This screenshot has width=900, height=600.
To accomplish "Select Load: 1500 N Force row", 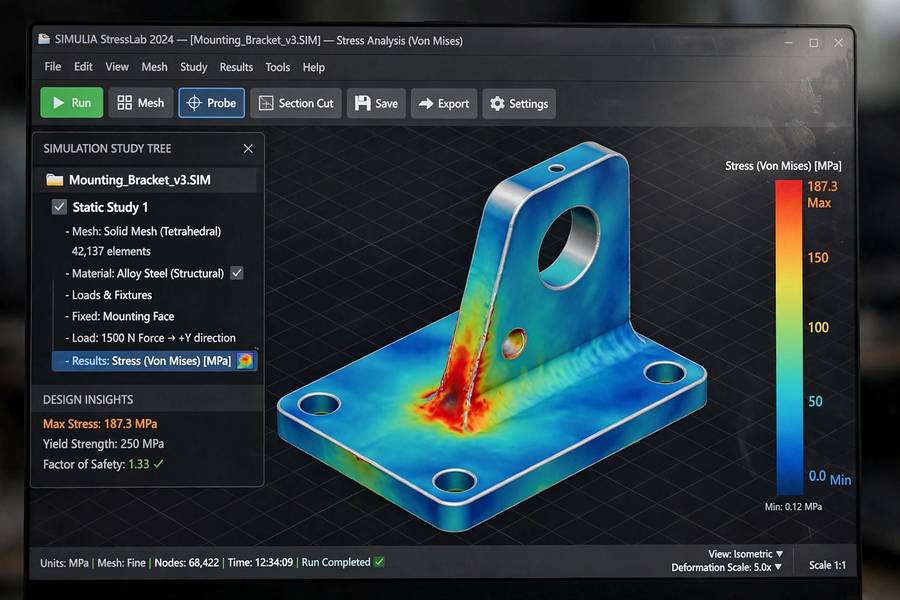I will 150,338.
